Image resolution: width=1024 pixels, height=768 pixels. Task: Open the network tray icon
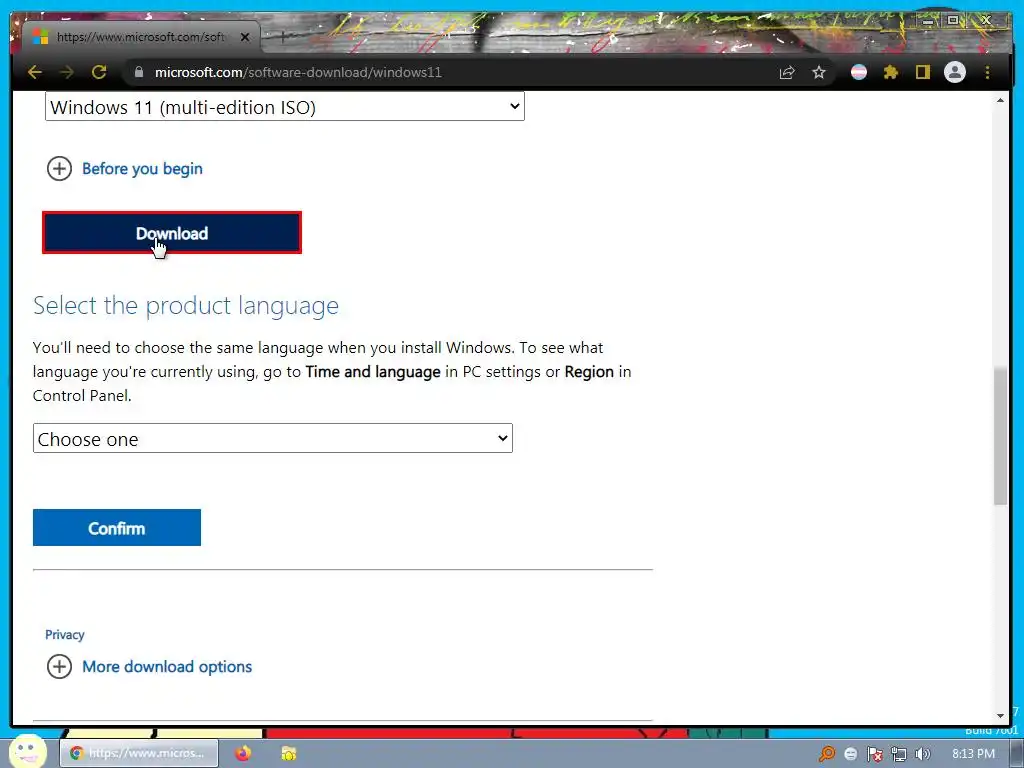point(899,754)
